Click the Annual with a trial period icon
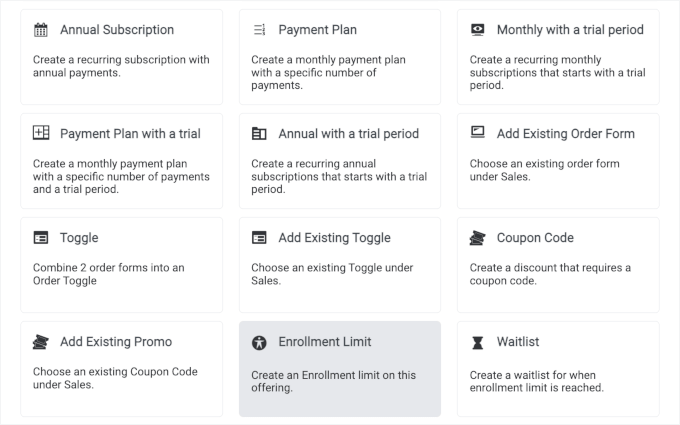The image size is (680, 425). pyautogui.click(x=259, y=133)
